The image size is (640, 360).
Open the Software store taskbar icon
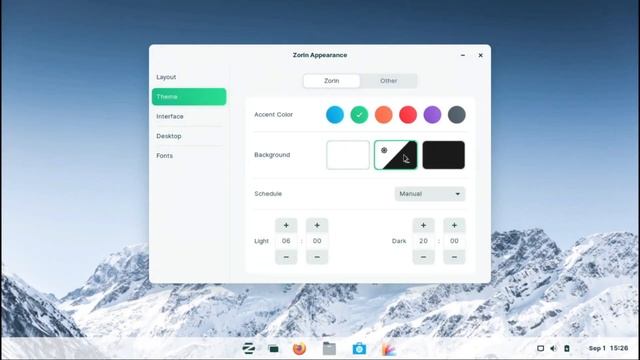pyautogui.click(x=359, y=349)
